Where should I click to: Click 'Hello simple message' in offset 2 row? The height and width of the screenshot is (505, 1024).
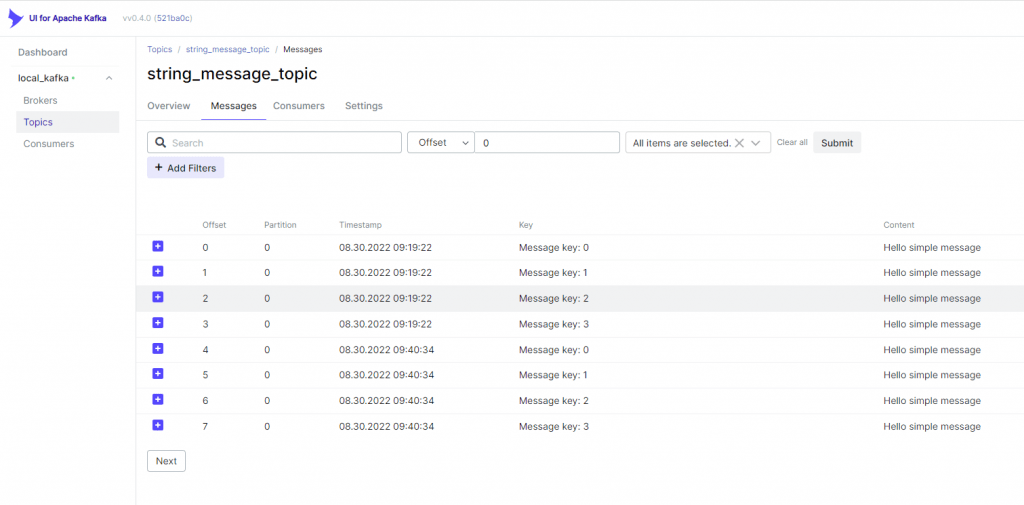[x=932, y=299]
